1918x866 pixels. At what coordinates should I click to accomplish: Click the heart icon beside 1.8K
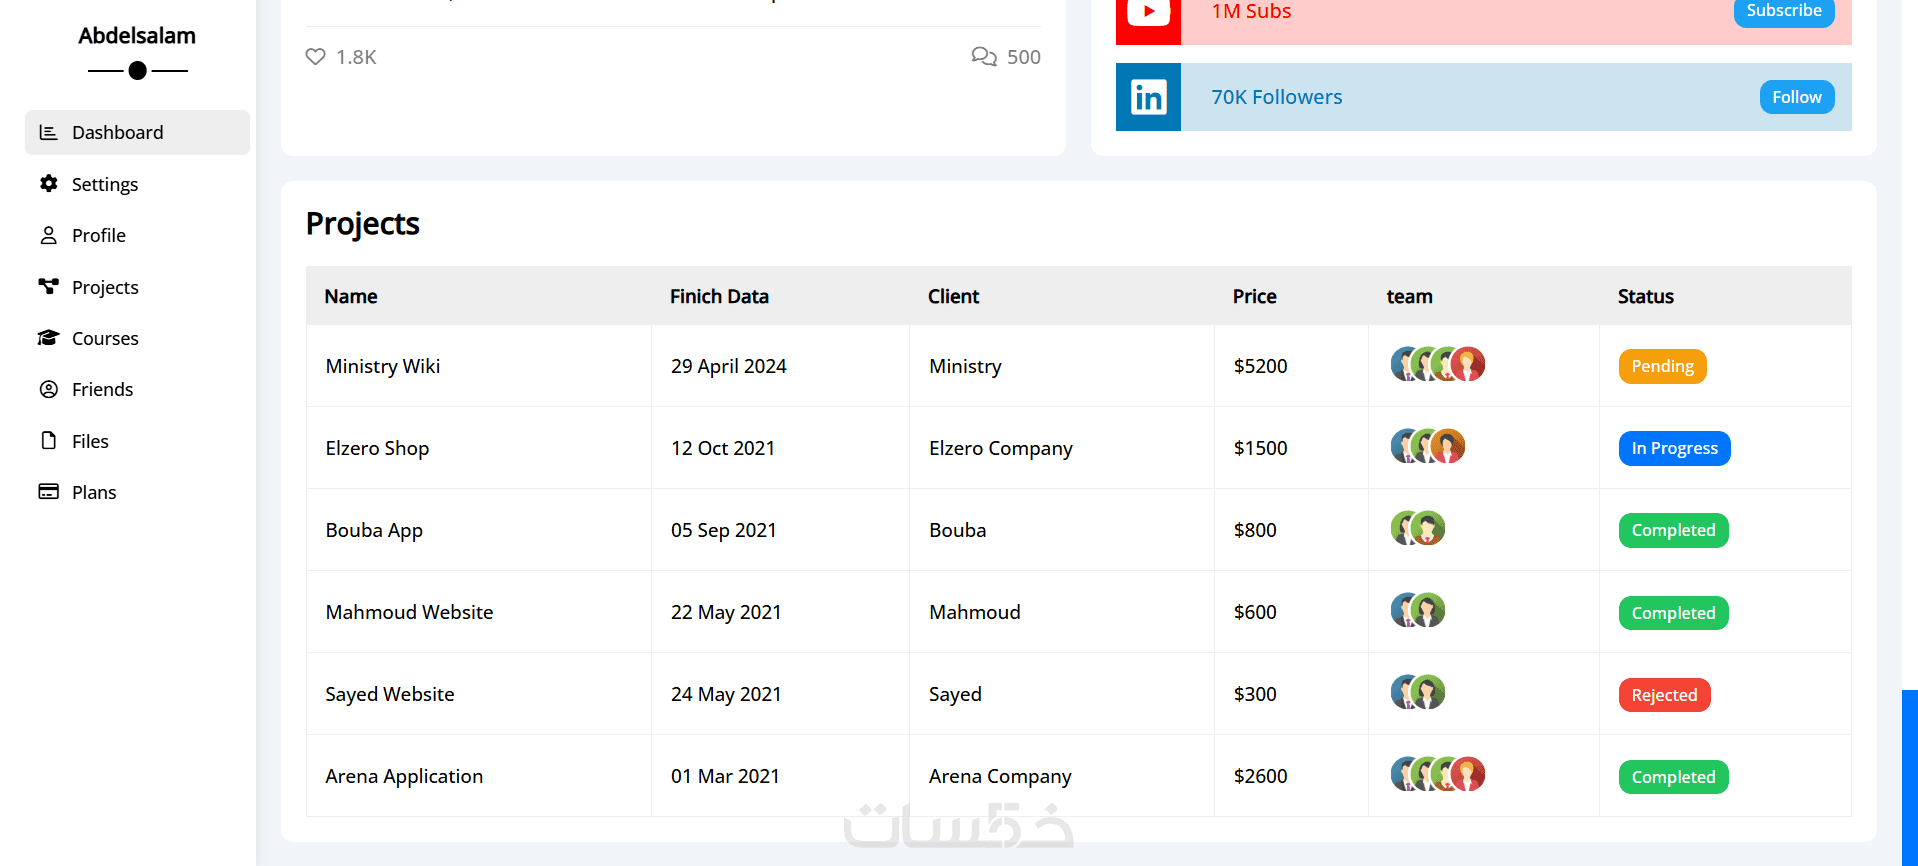(x=315, y=57)
